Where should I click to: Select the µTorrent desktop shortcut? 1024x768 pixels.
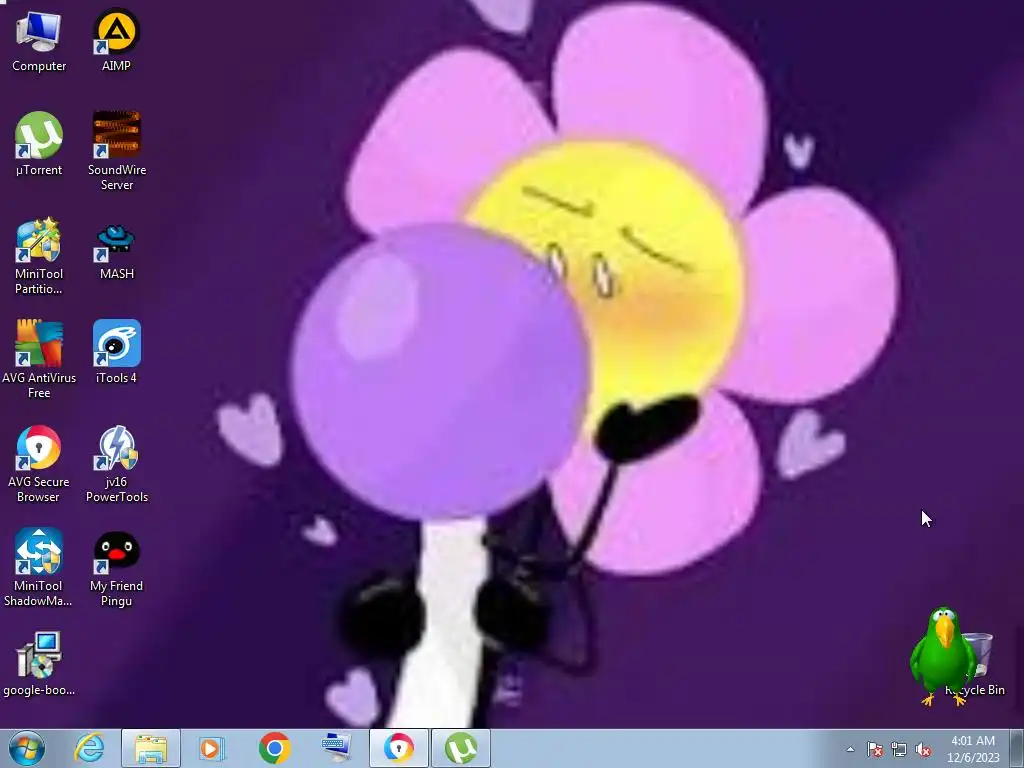[x=39, y=144]
